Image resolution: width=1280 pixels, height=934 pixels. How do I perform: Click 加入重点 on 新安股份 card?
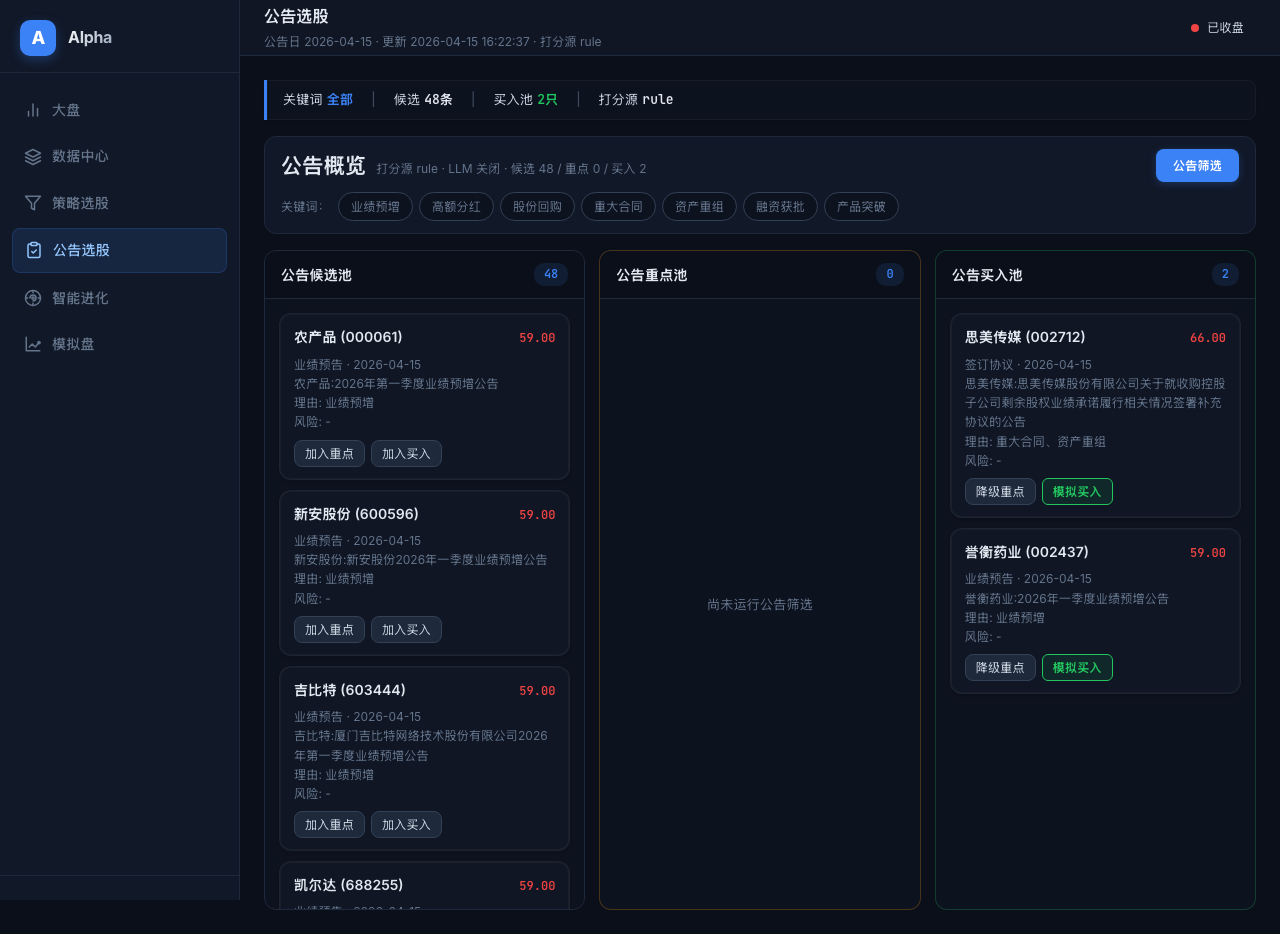coord(329,629)
